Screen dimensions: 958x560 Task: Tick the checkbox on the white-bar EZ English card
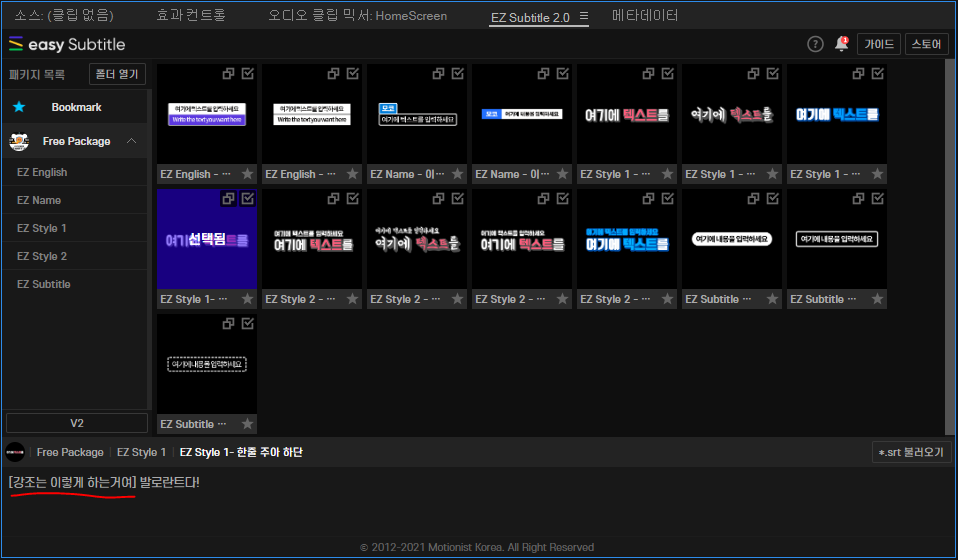pyautogui.click(x=353, y=73)
